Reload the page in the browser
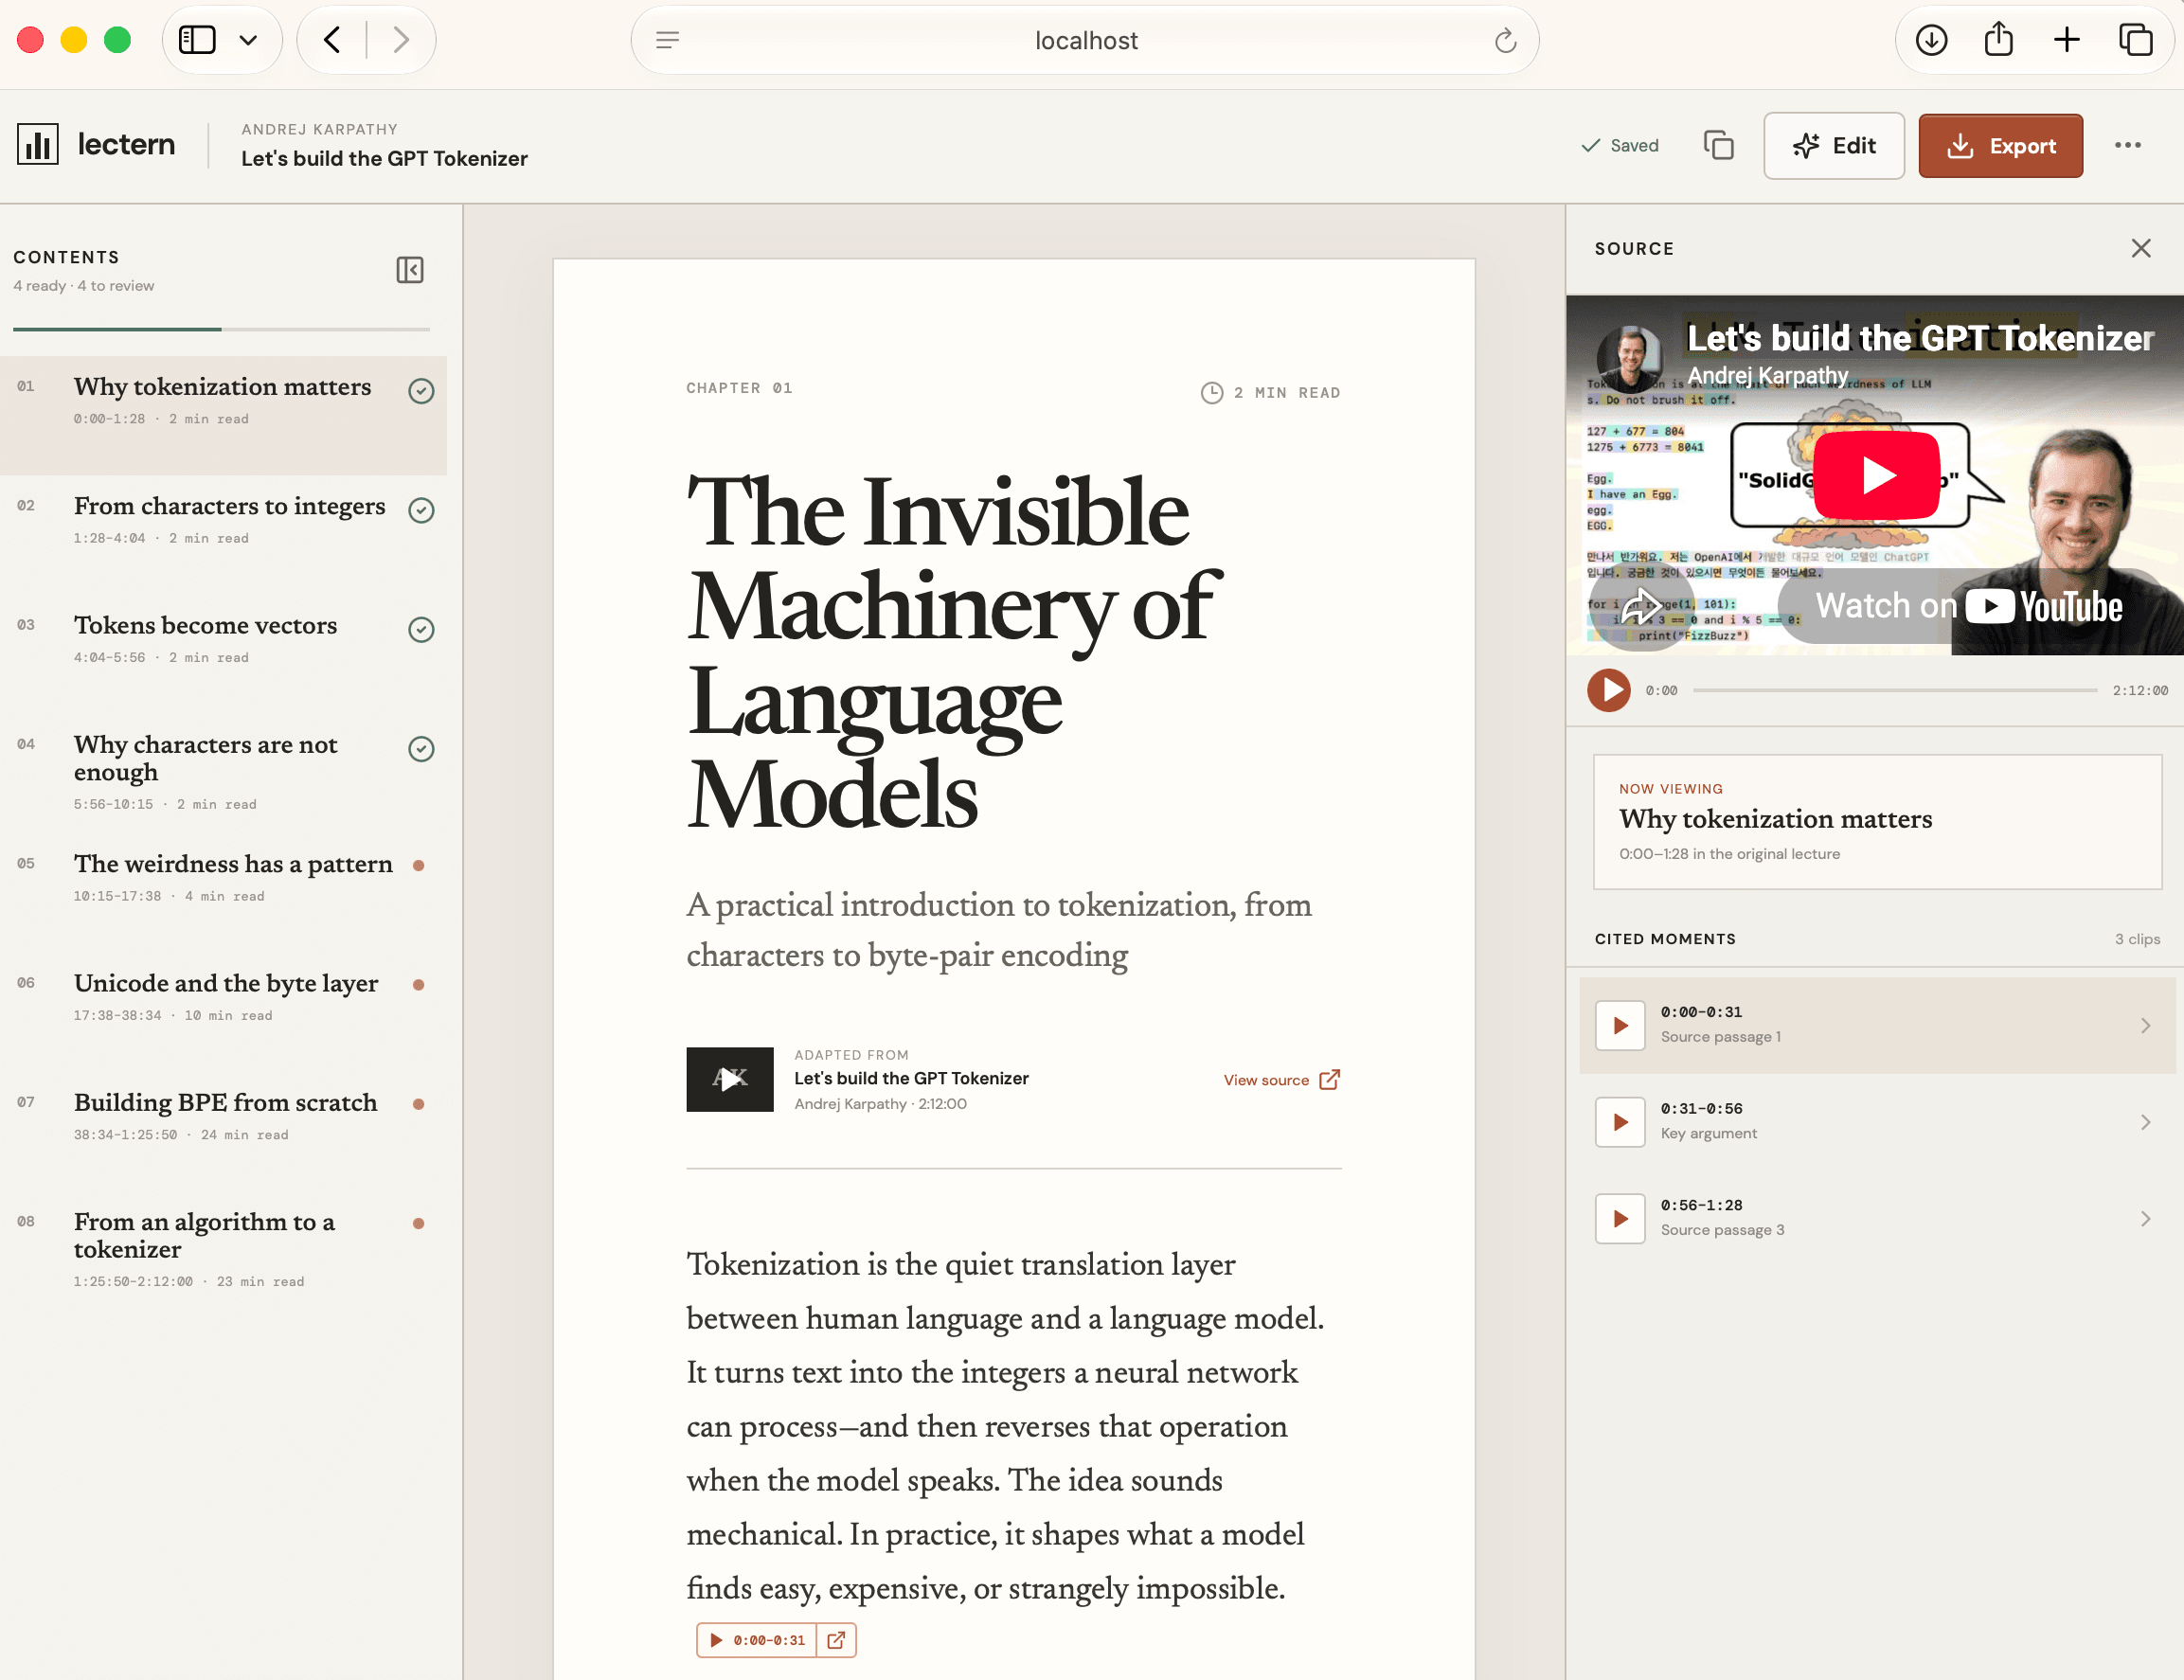Screen dimensions: 2184x1680 tap(1505, 41)
